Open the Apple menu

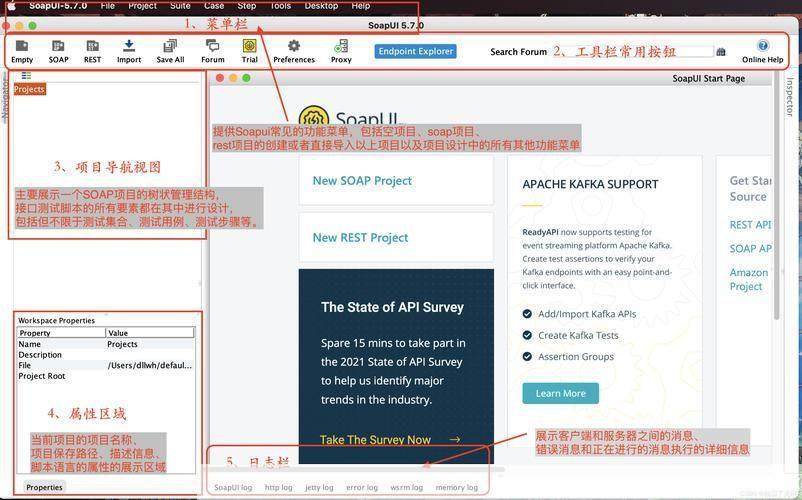11,6
